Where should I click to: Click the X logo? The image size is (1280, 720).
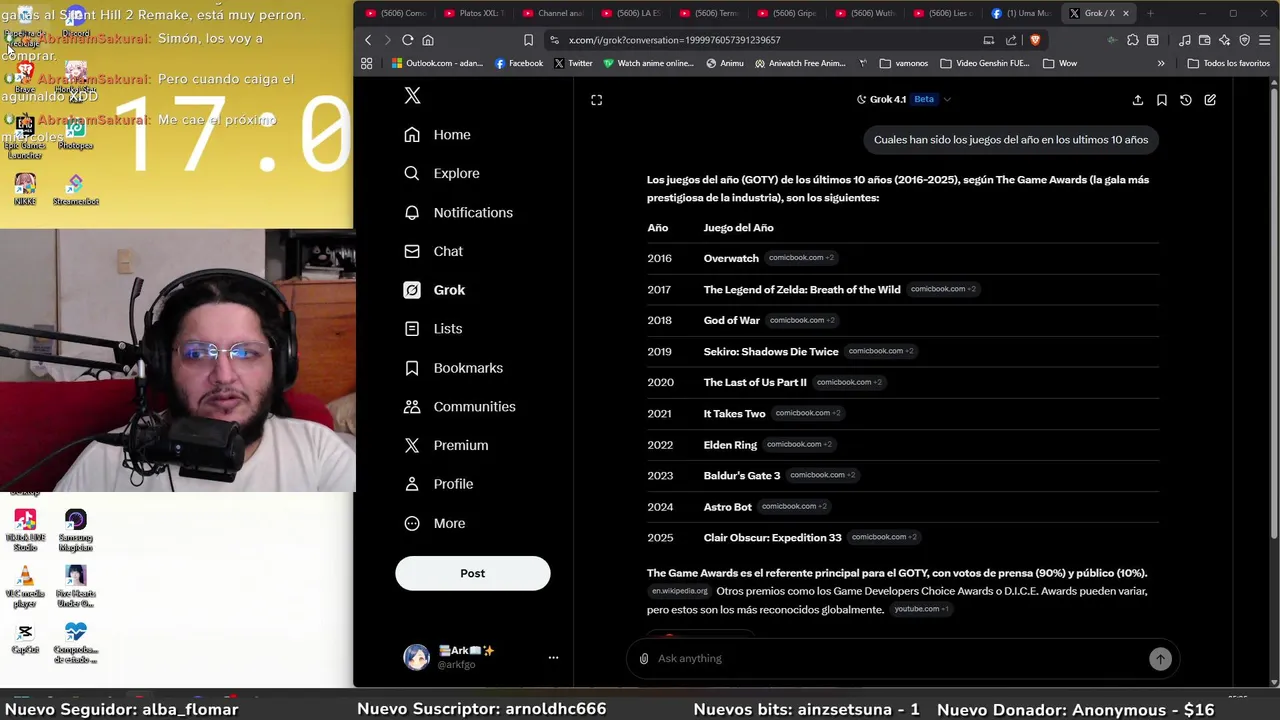pyautogui.click(x=412, y=96)
